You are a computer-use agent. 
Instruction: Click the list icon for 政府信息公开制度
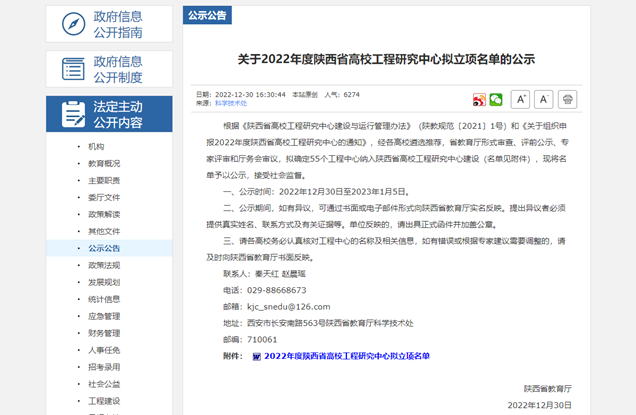(73, 68)
